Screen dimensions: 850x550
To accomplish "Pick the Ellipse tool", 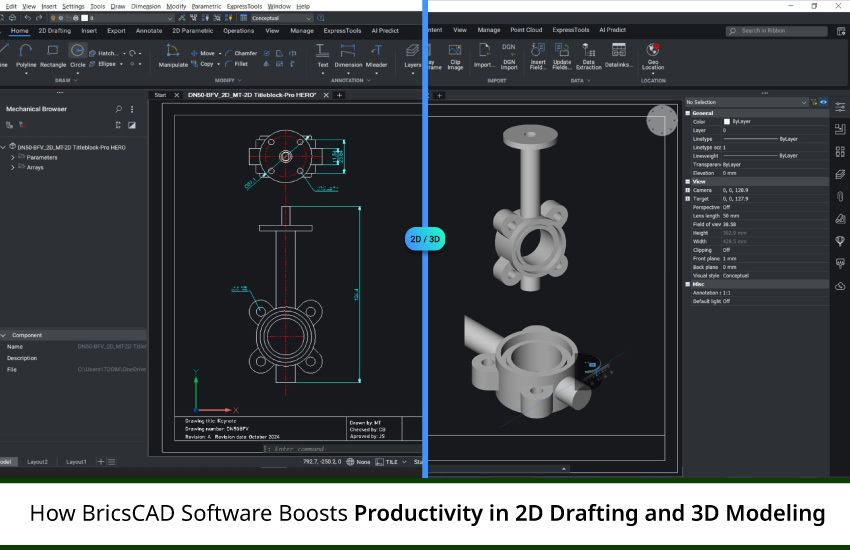I will pyautogui.click(x=102, y=64).
